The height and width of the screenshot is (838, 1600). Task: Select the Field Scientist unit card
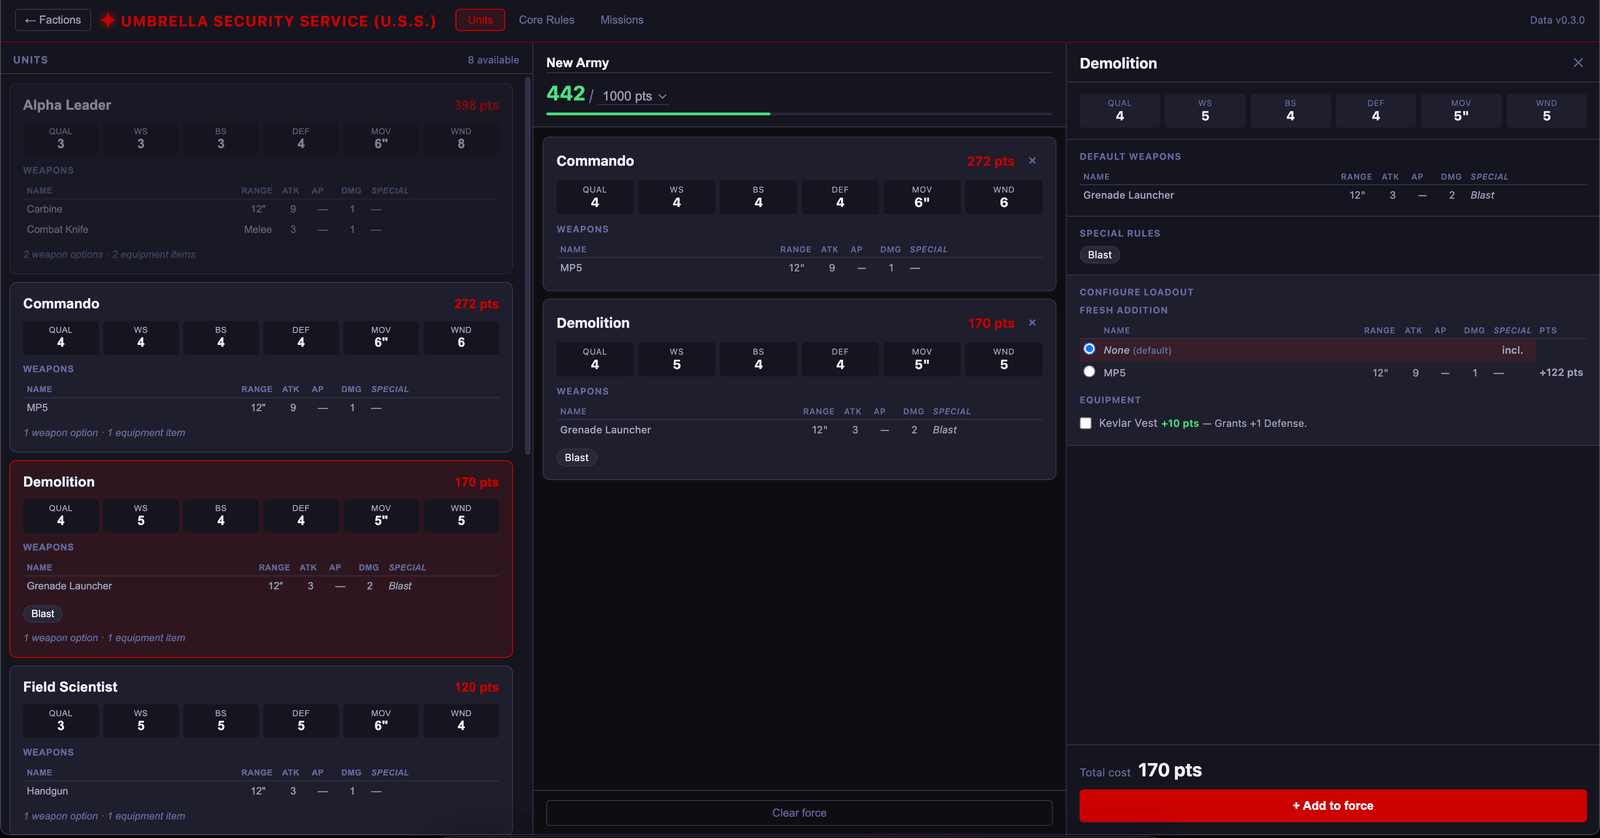(261, 750)
